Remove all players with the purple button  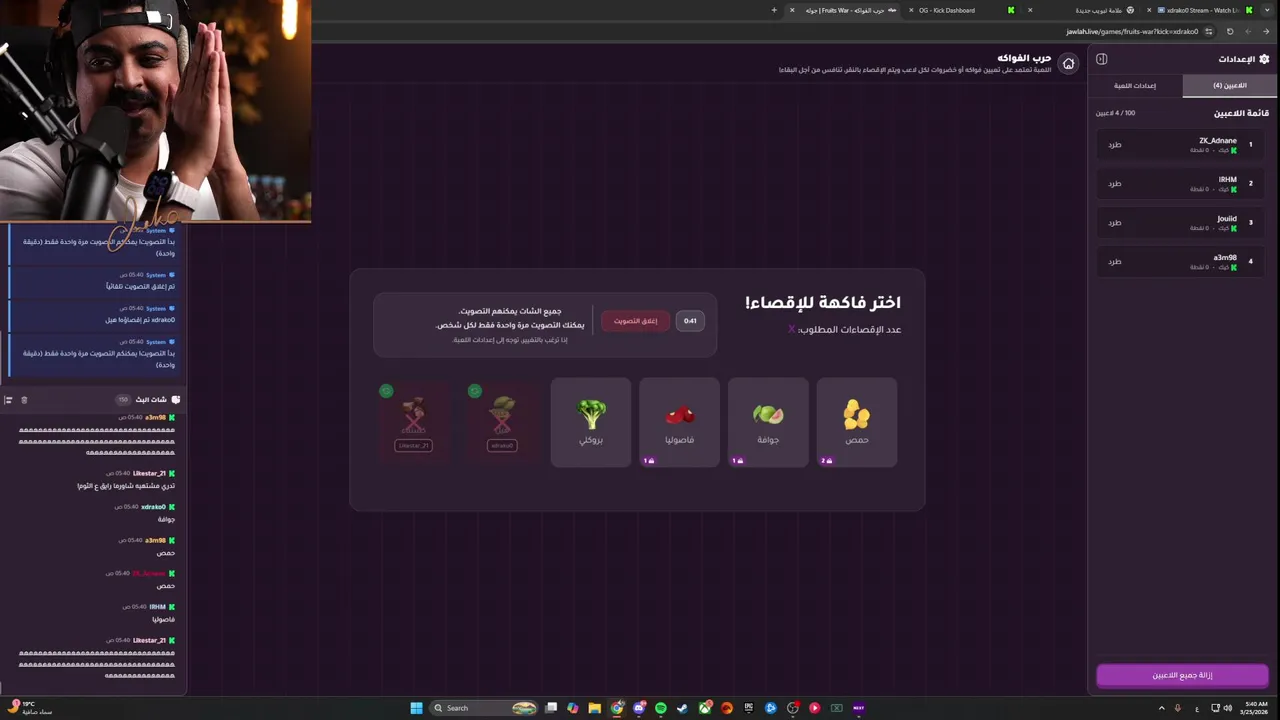pyautogui.click(x=1182, y=675)
